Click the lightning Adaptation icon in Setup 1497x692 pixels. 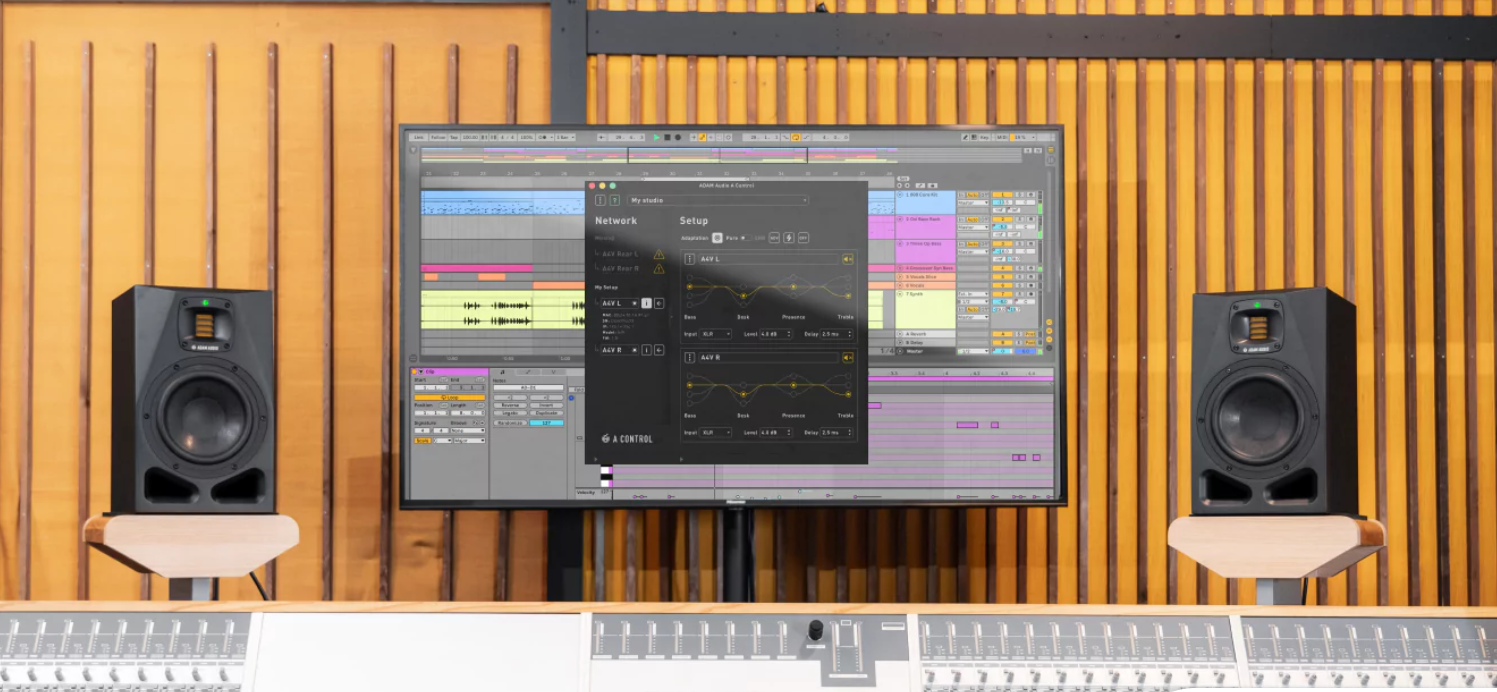(x=787, y=238)
